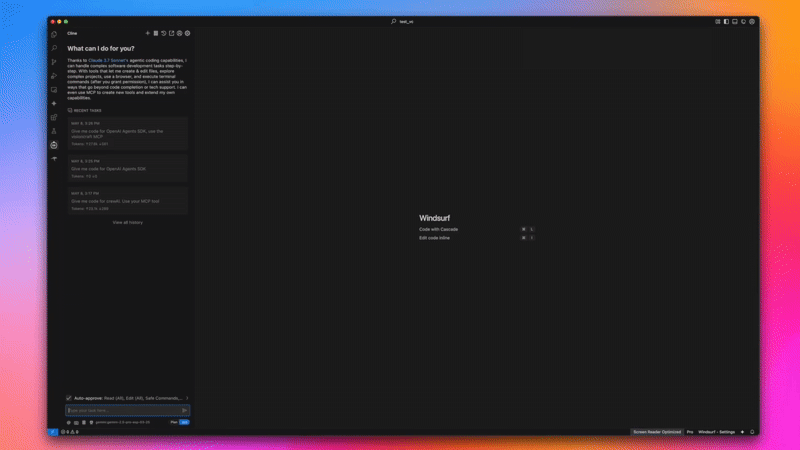The height and width of the screenshot is (450, 800).
Task: Open the Remote Explorer view
Action: (x=54, y=90)
